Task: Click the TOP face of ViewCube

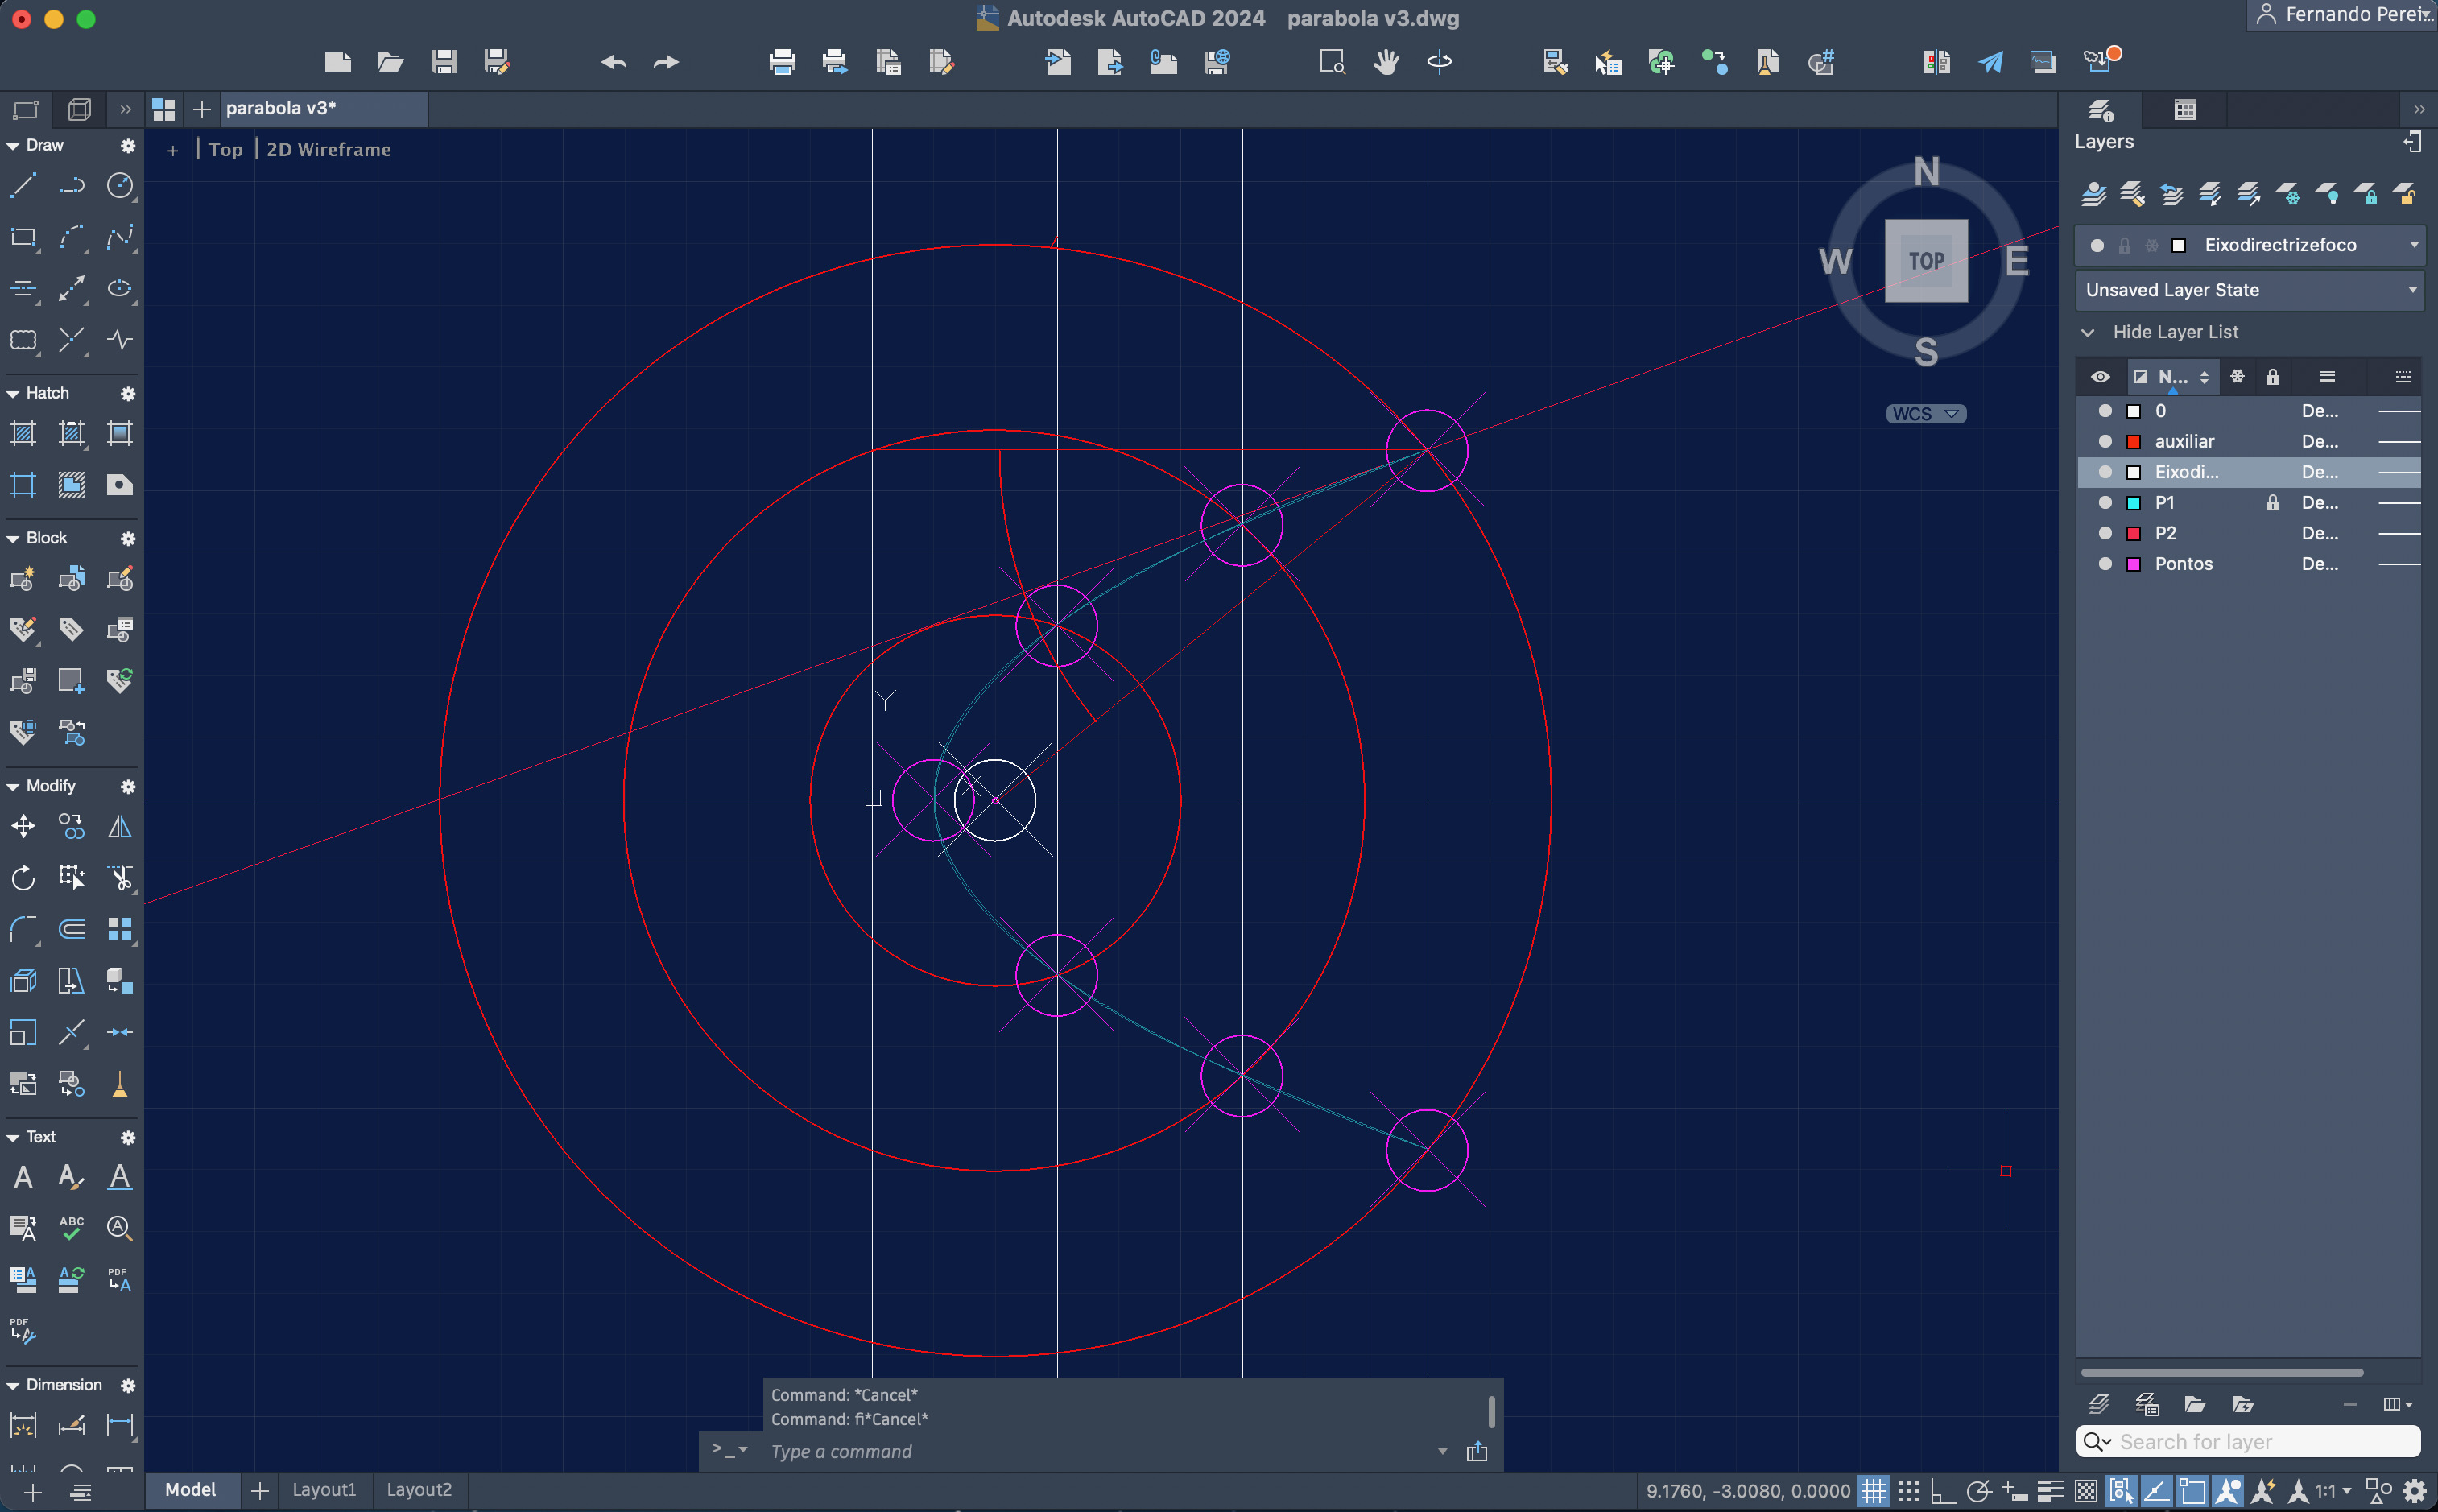Action: pos(1926,261)
